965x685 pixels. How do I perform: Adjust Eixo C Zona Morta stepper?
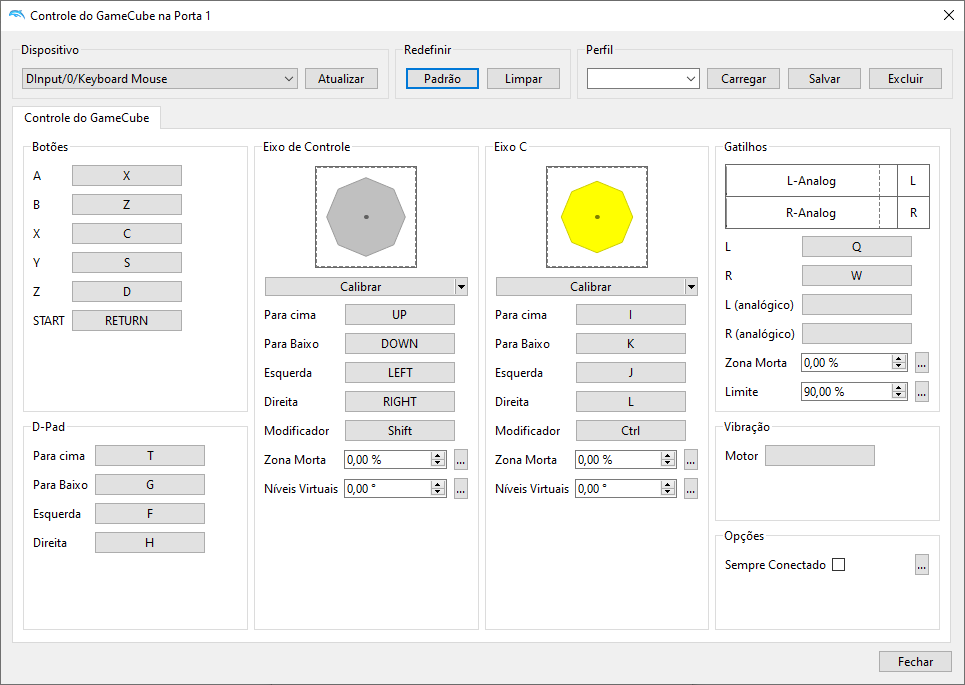coord(668,459)
